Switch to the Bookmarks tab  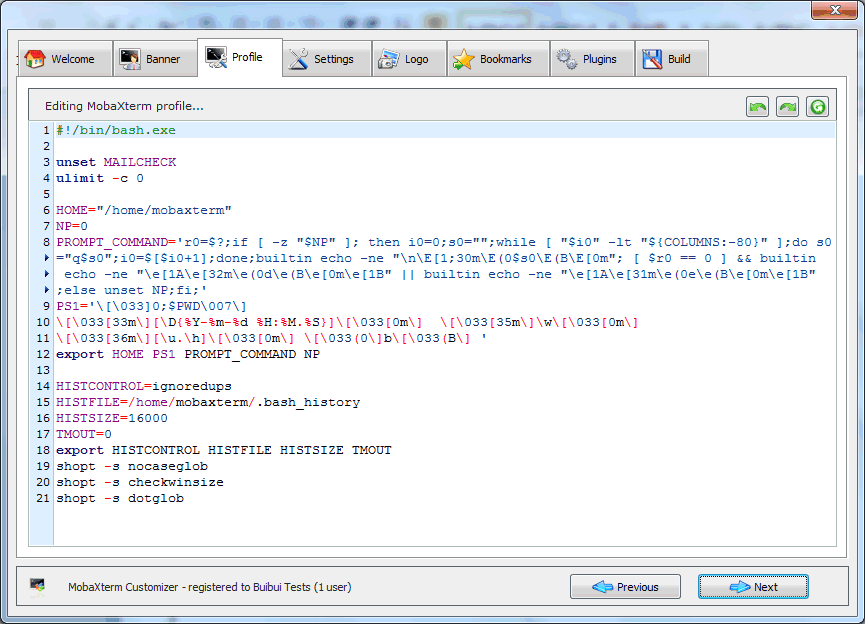point(498,58)
